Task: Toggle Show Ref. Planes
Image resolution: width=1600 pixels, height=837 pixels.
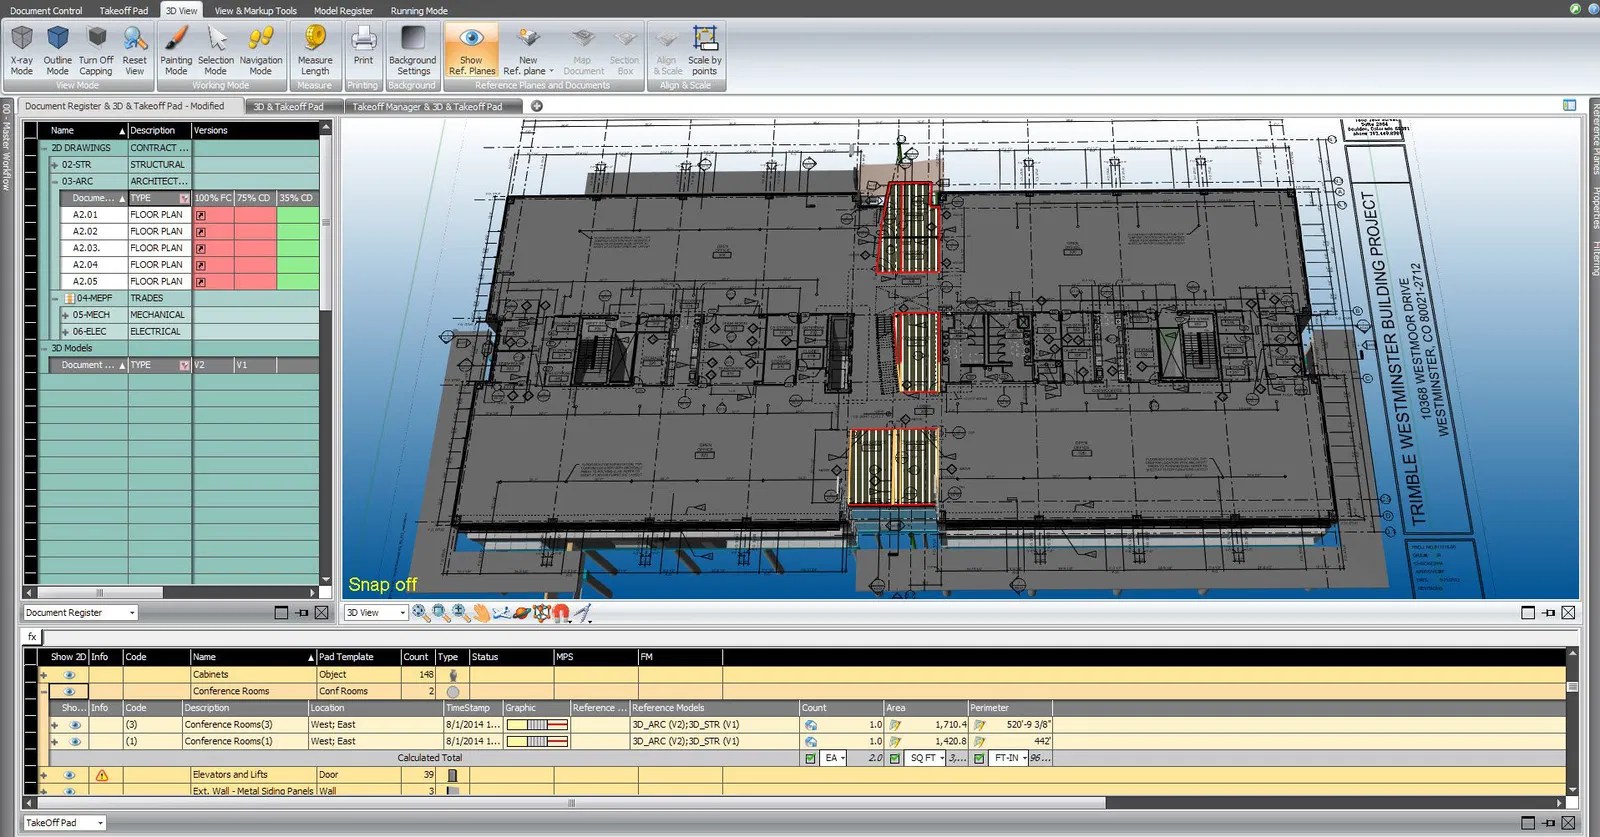Action: 472,50
